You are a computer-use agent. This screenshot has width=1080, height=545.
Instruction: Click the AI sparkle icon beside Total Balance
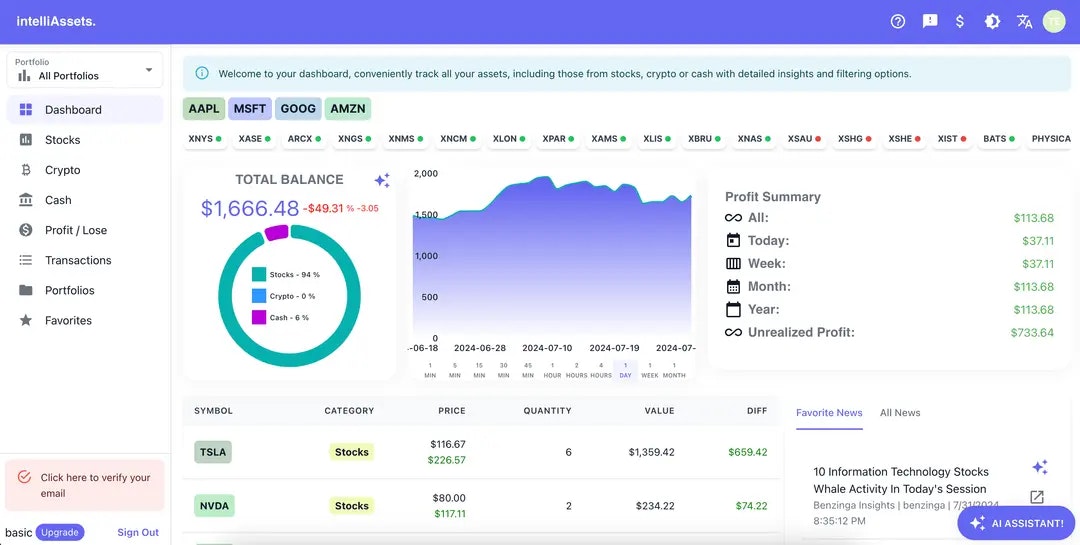click(x=382, y=181)
